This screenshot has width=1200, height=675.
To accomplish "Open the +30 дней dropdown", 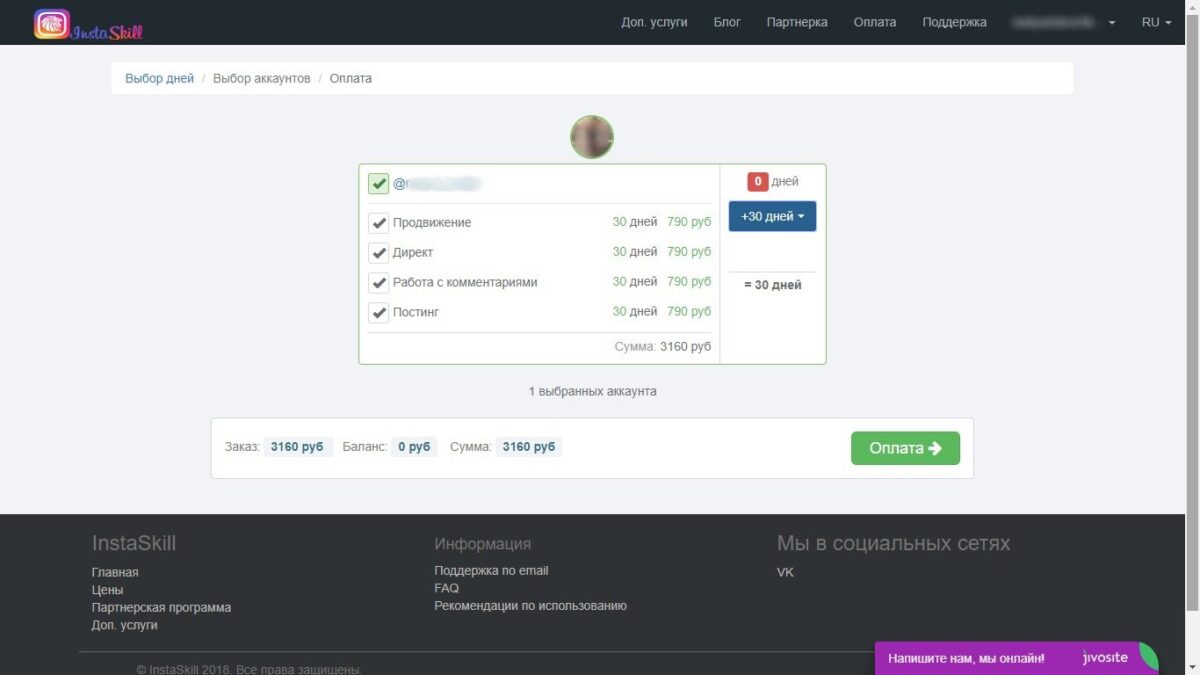I will point(772,216).
